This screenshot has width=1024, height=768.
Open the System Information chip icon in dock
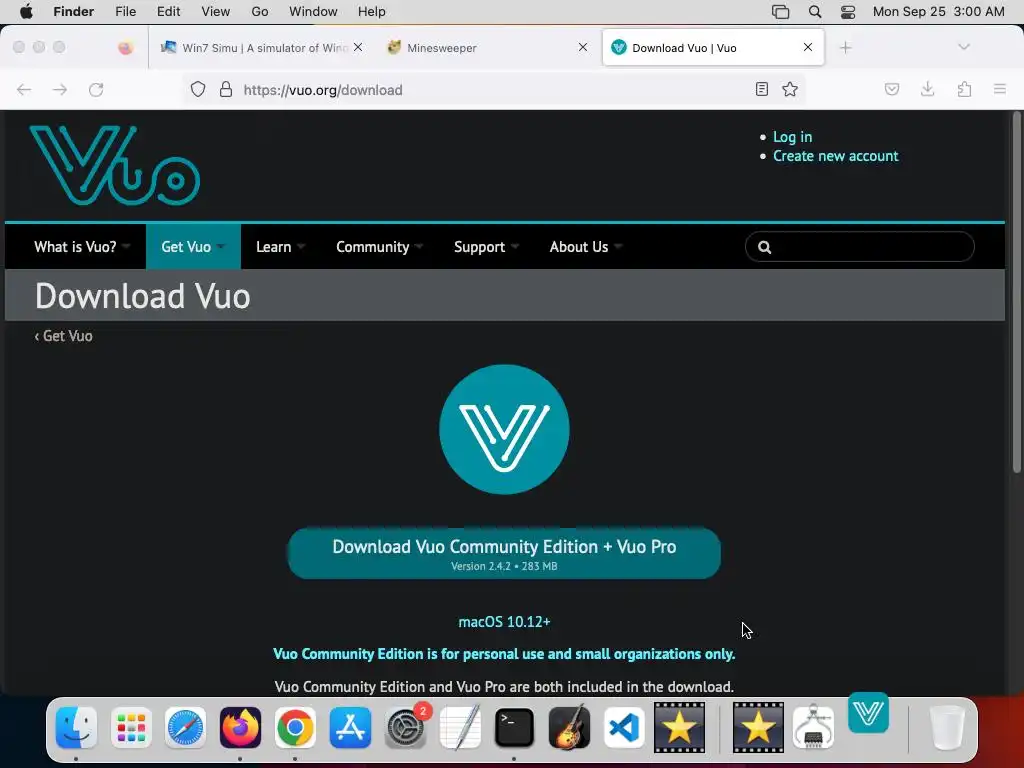813,728
